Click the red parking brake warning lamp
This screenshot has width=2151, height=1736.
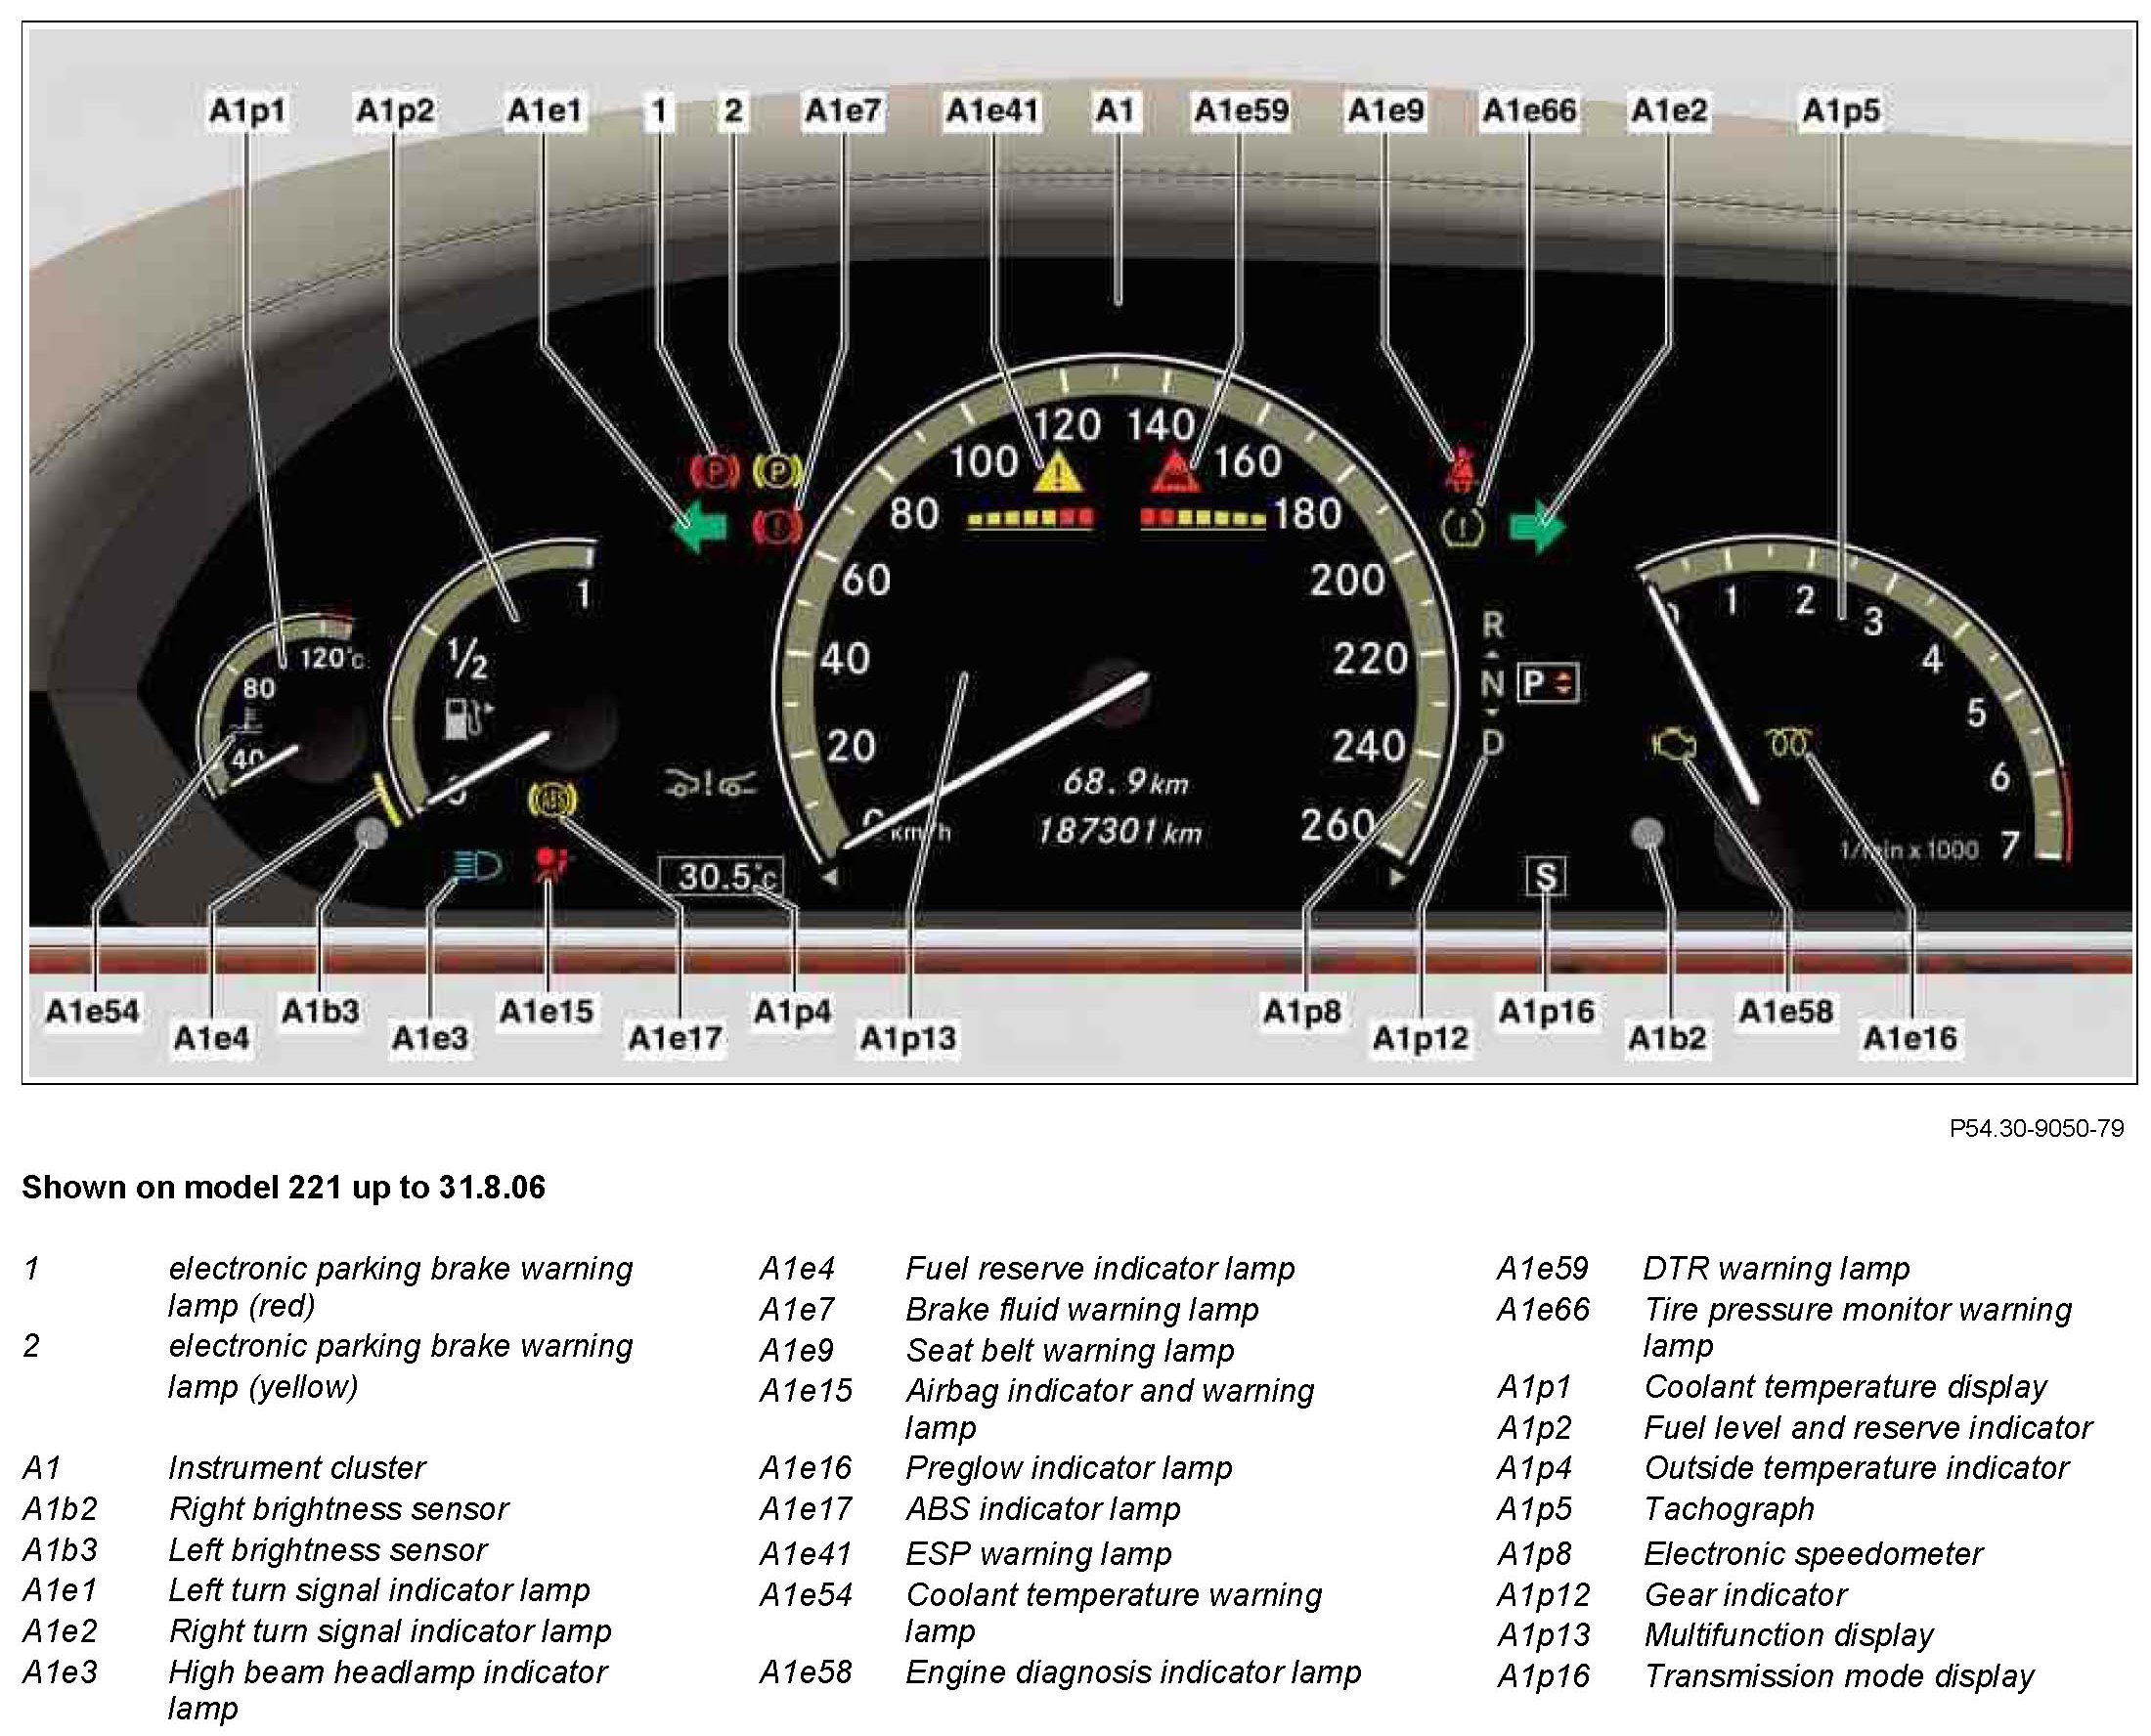click(715, 470)
